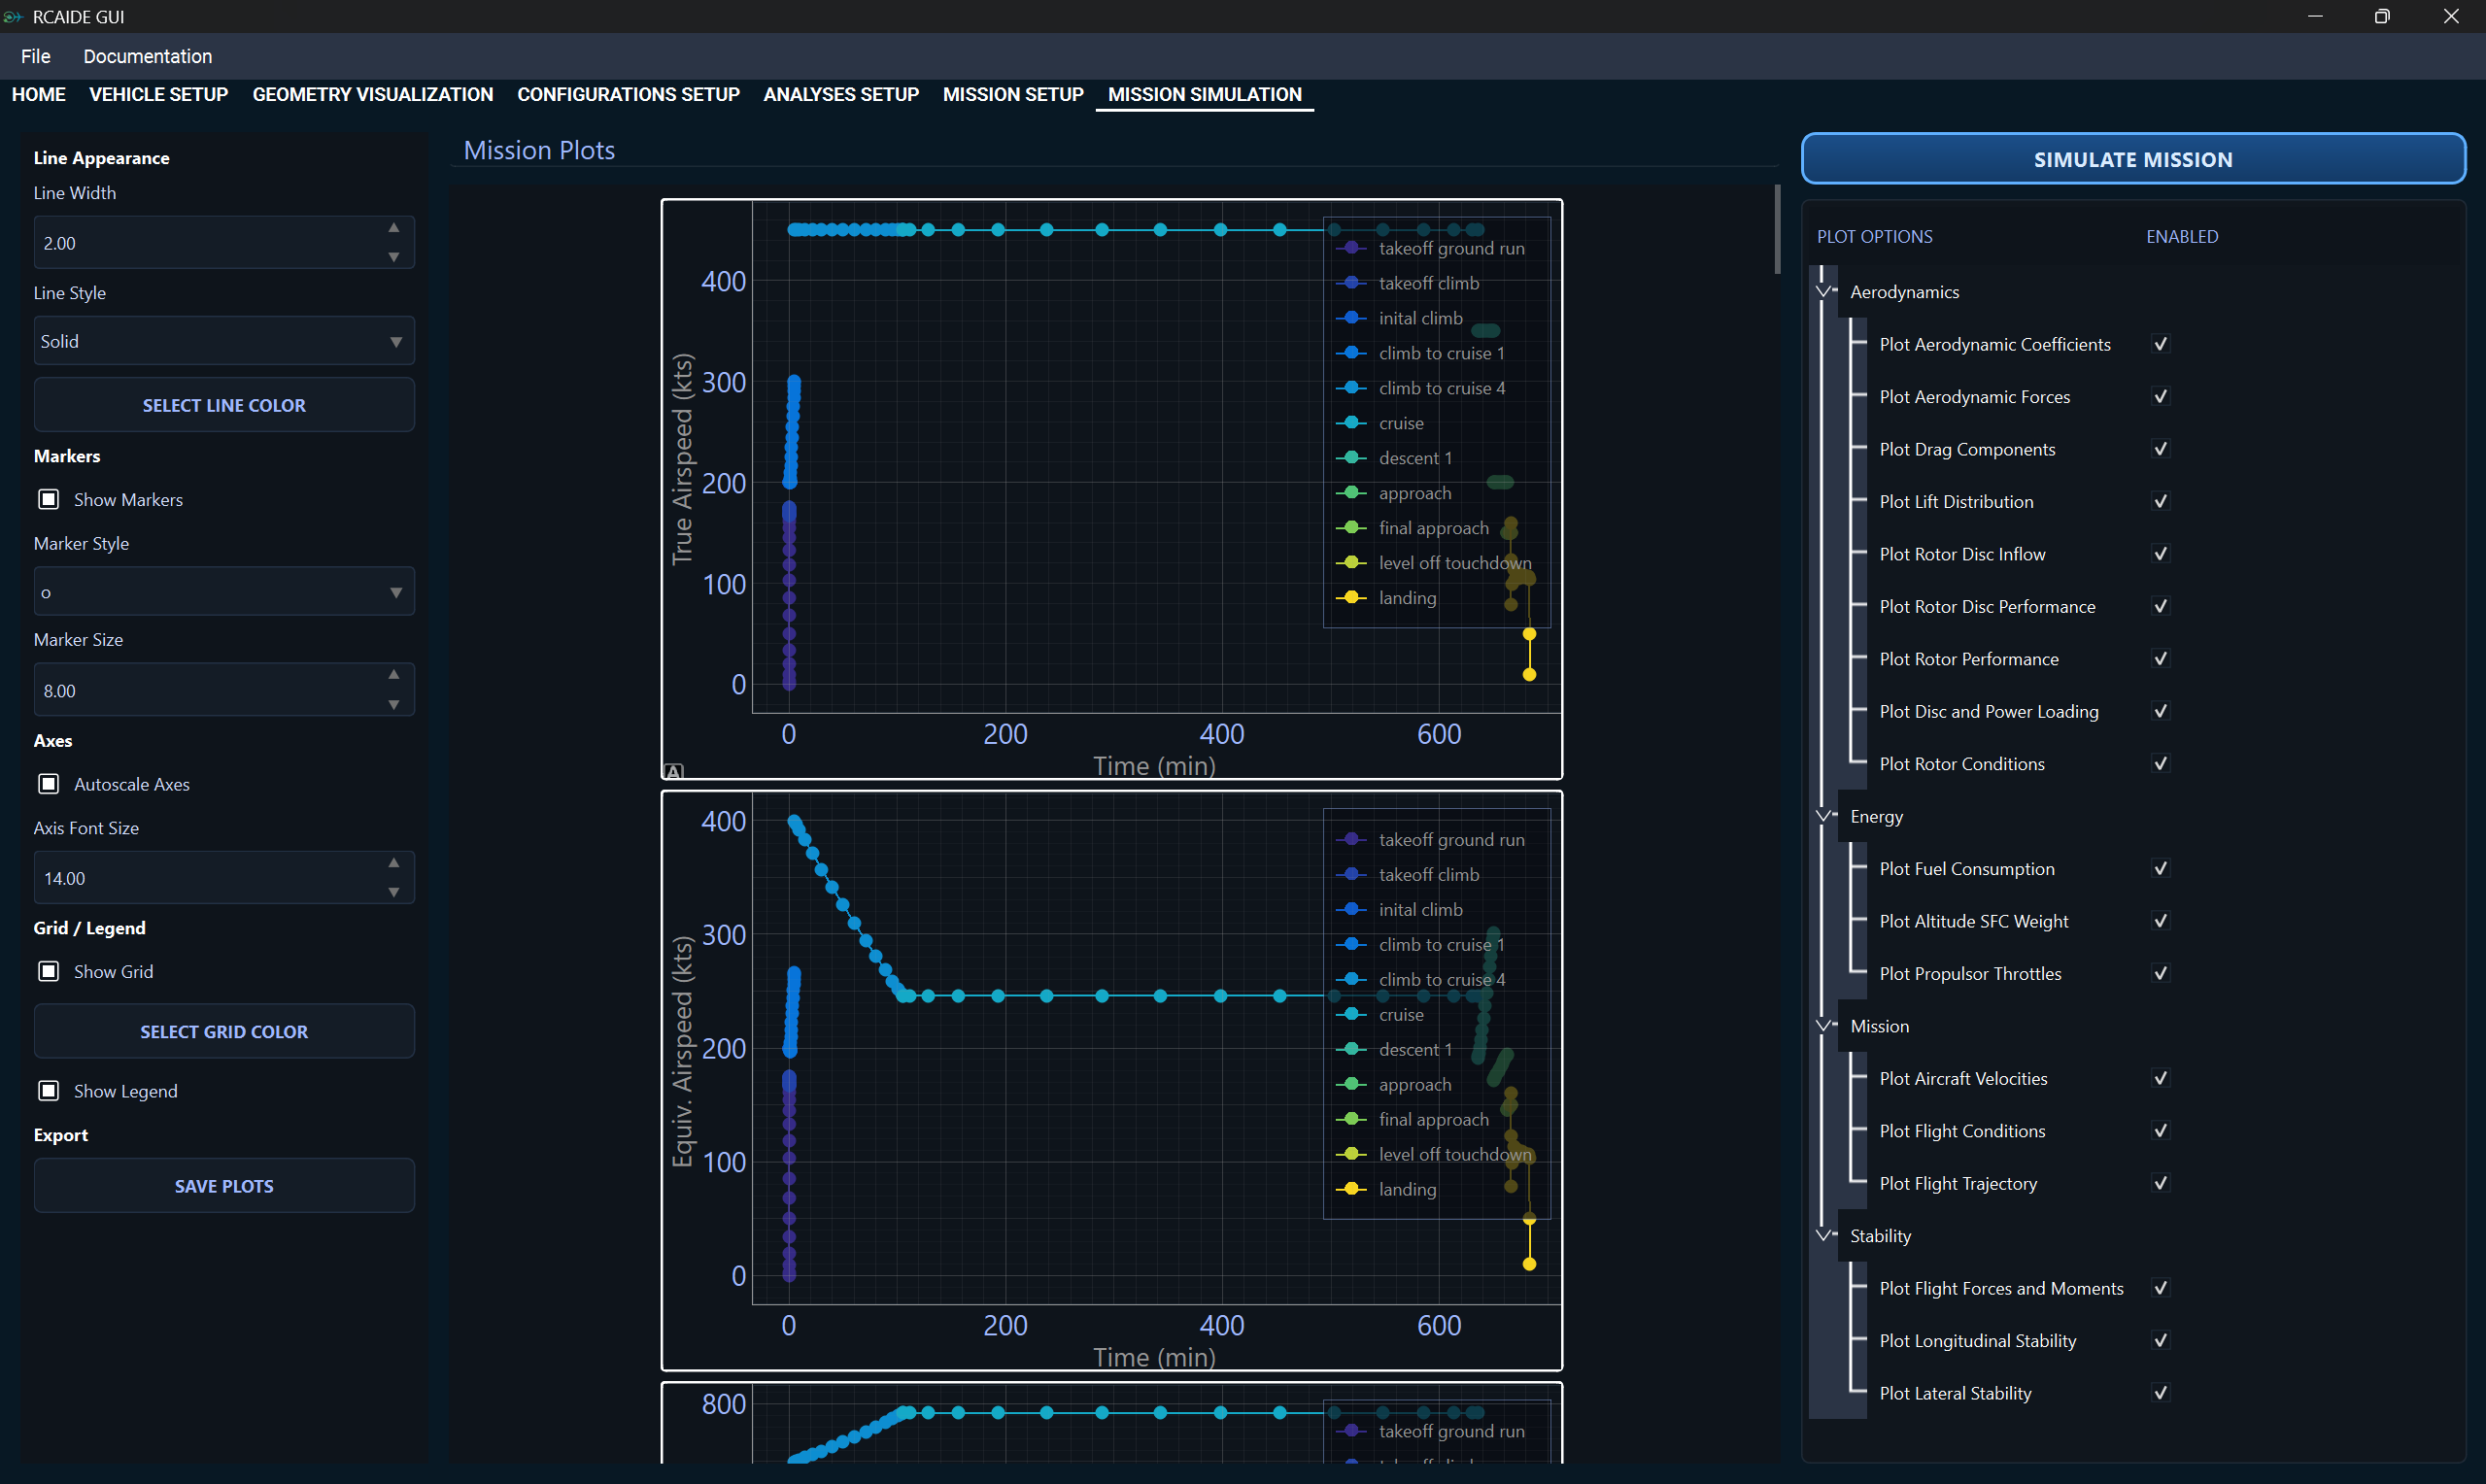Screen dimensions: 2486x1484
Task: Click 'cruise' legend entry in True Airspeed plot
Action: [1379, 423]
